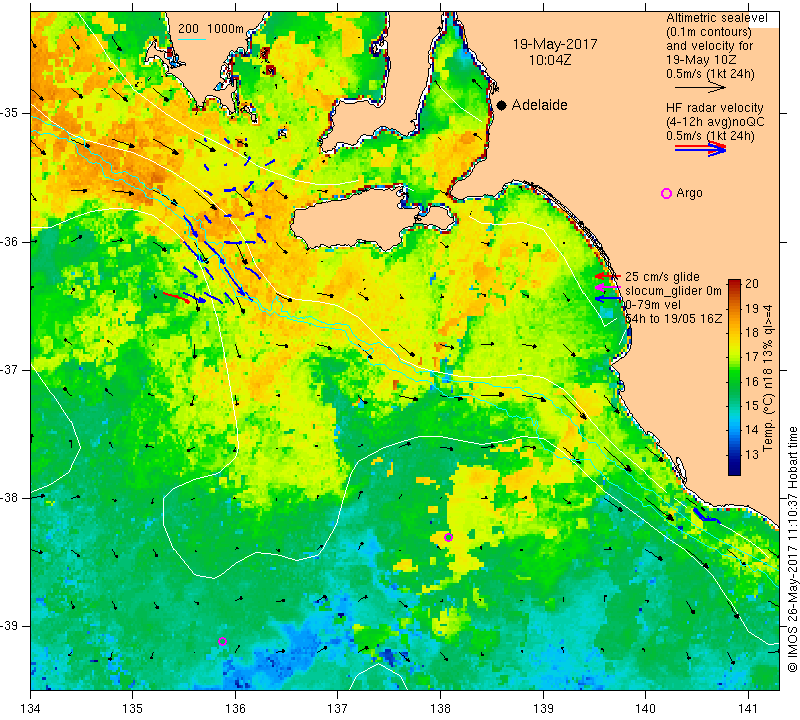Click the magenta Argo legend circle

666,193
